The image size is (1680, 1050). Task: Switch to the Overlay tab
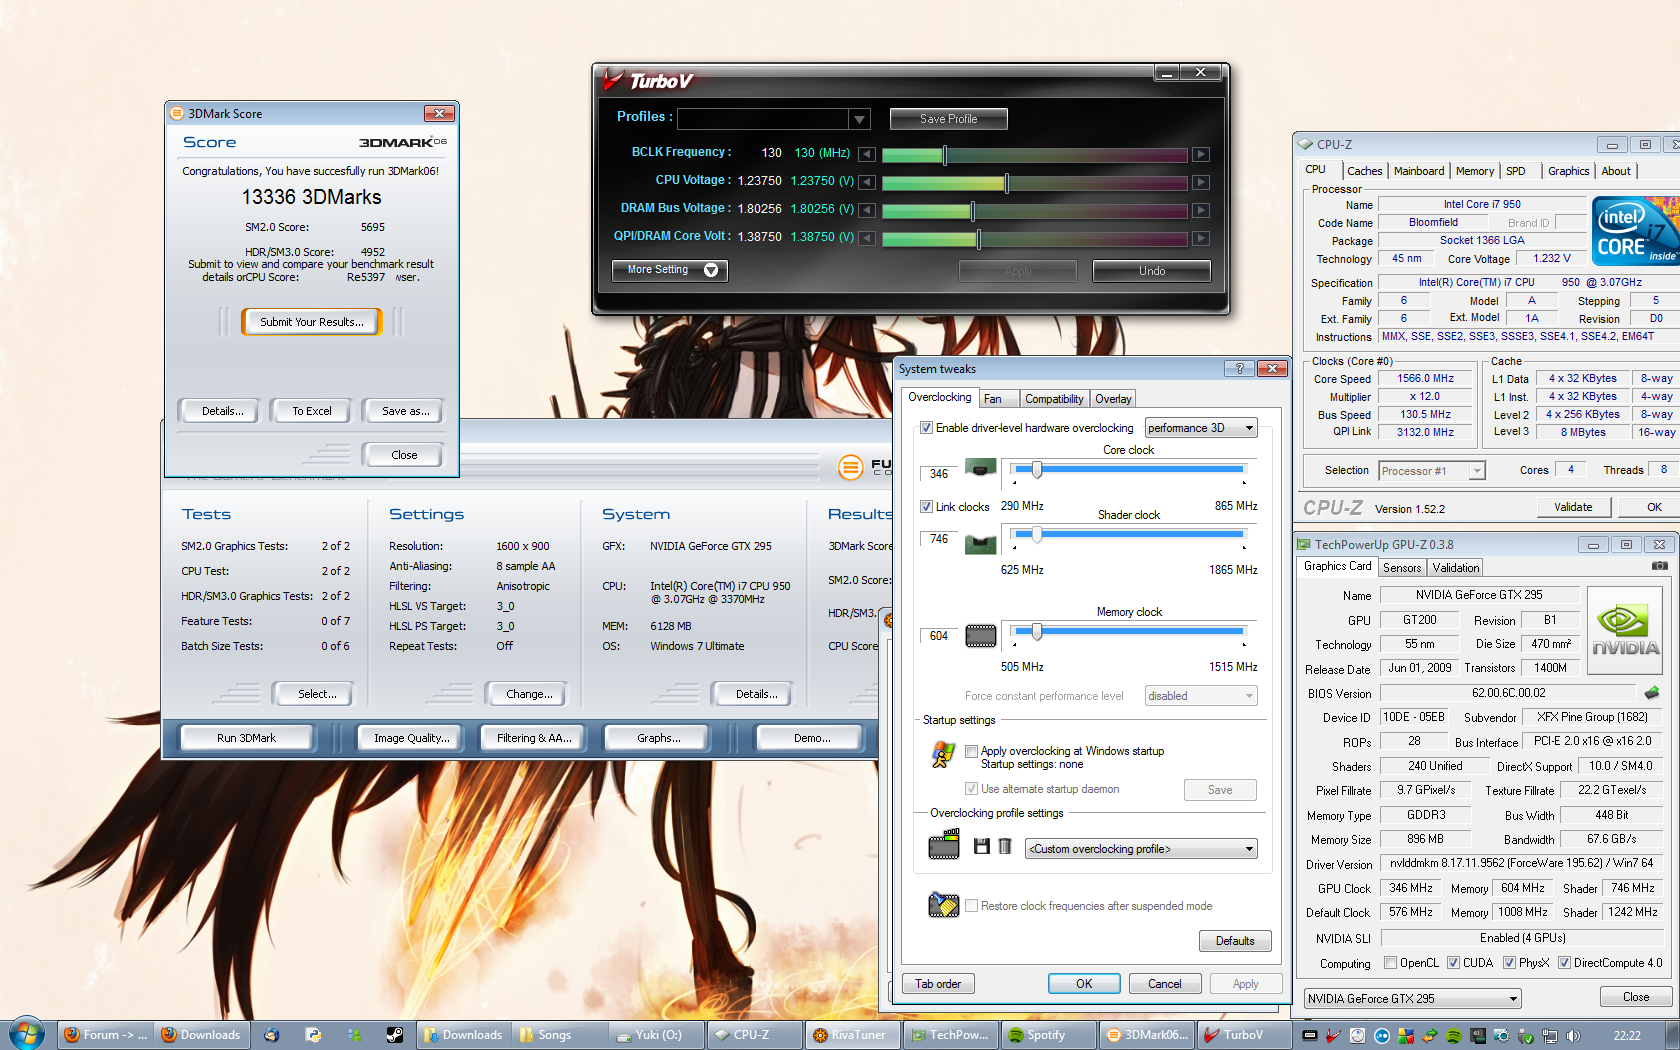click(1113, 399)
